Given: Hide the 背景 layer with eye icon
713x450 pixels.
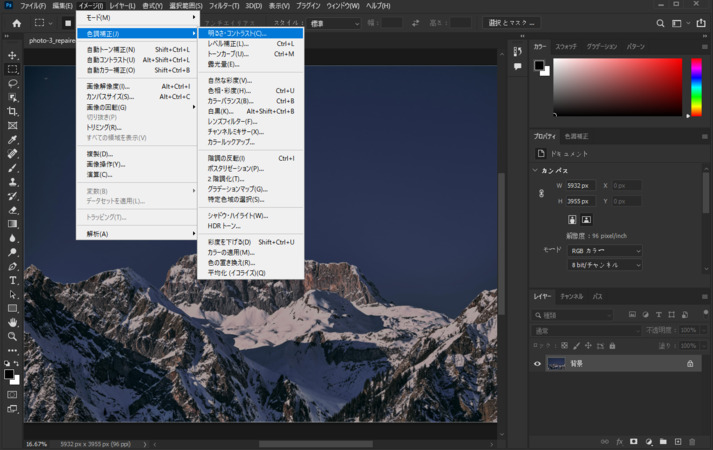Looking at the screenshot, I should (537, 364).
